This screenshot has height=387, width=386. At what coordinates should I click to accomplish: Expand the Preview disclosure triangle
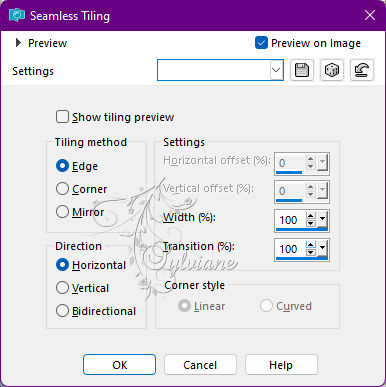pos(18,43)
